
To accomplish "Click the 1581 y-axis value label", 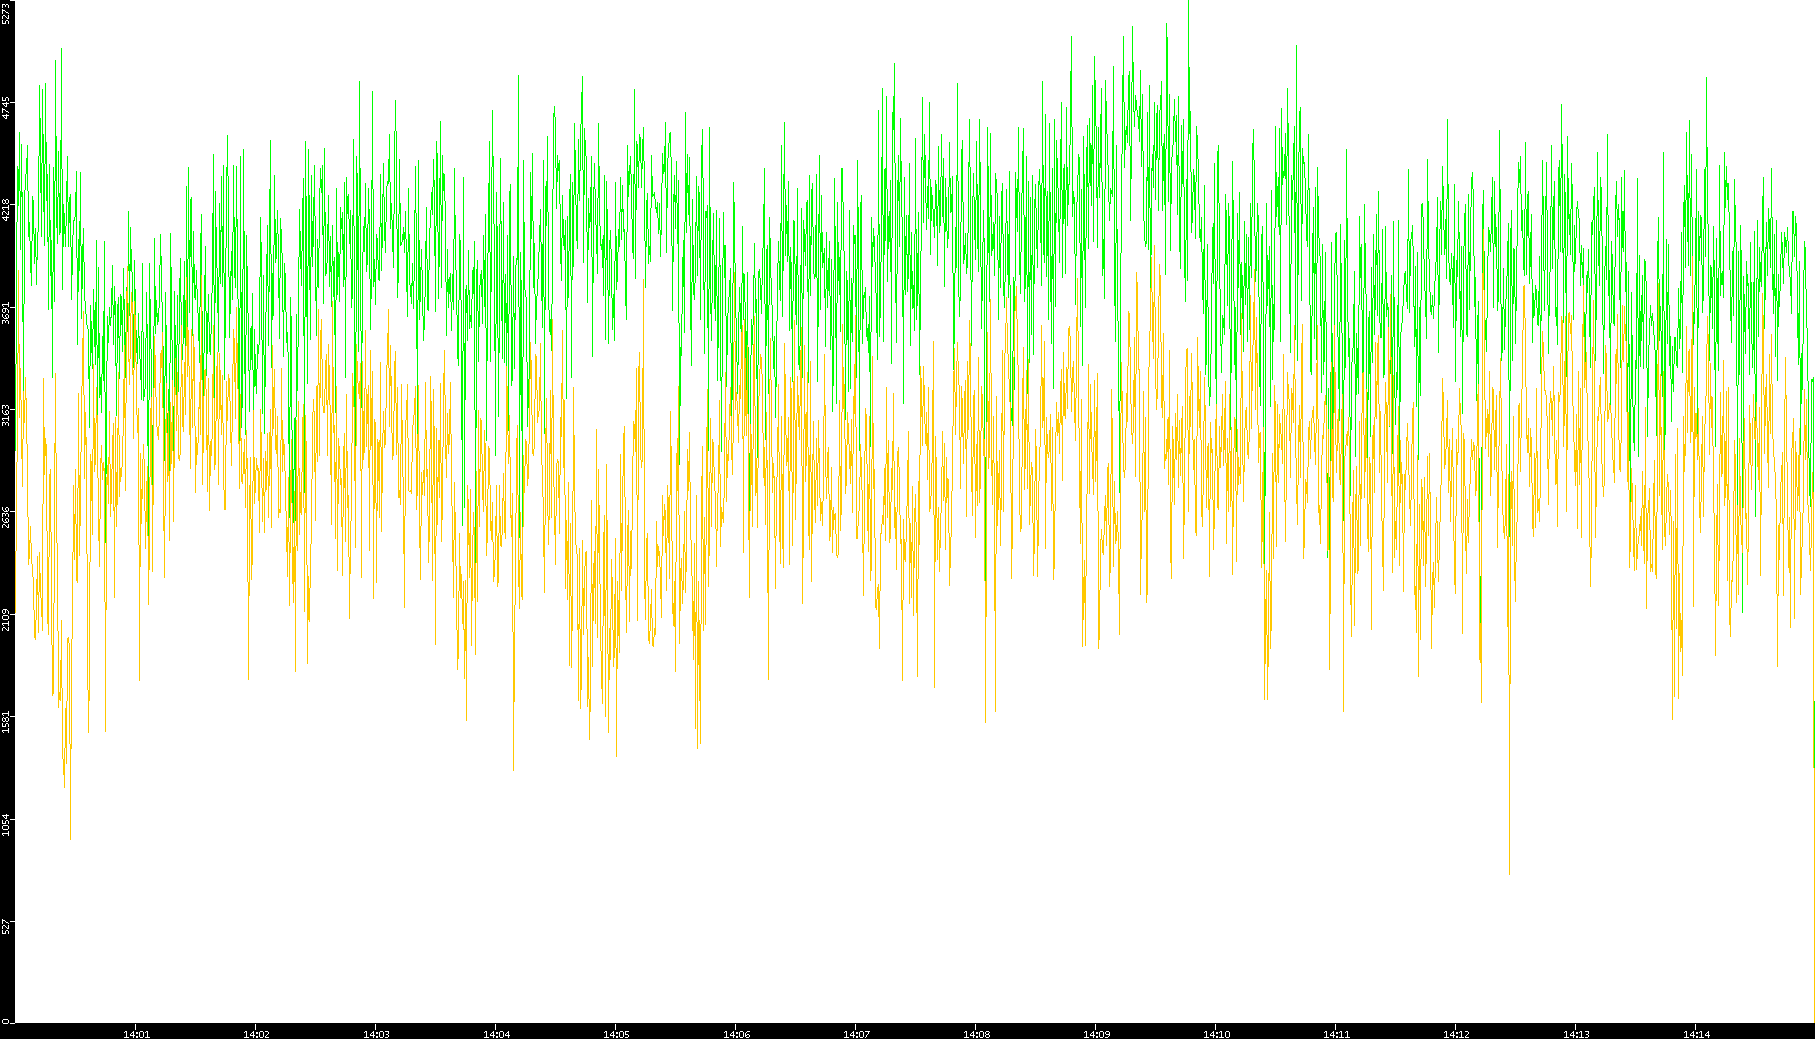I will coord(7,722).
